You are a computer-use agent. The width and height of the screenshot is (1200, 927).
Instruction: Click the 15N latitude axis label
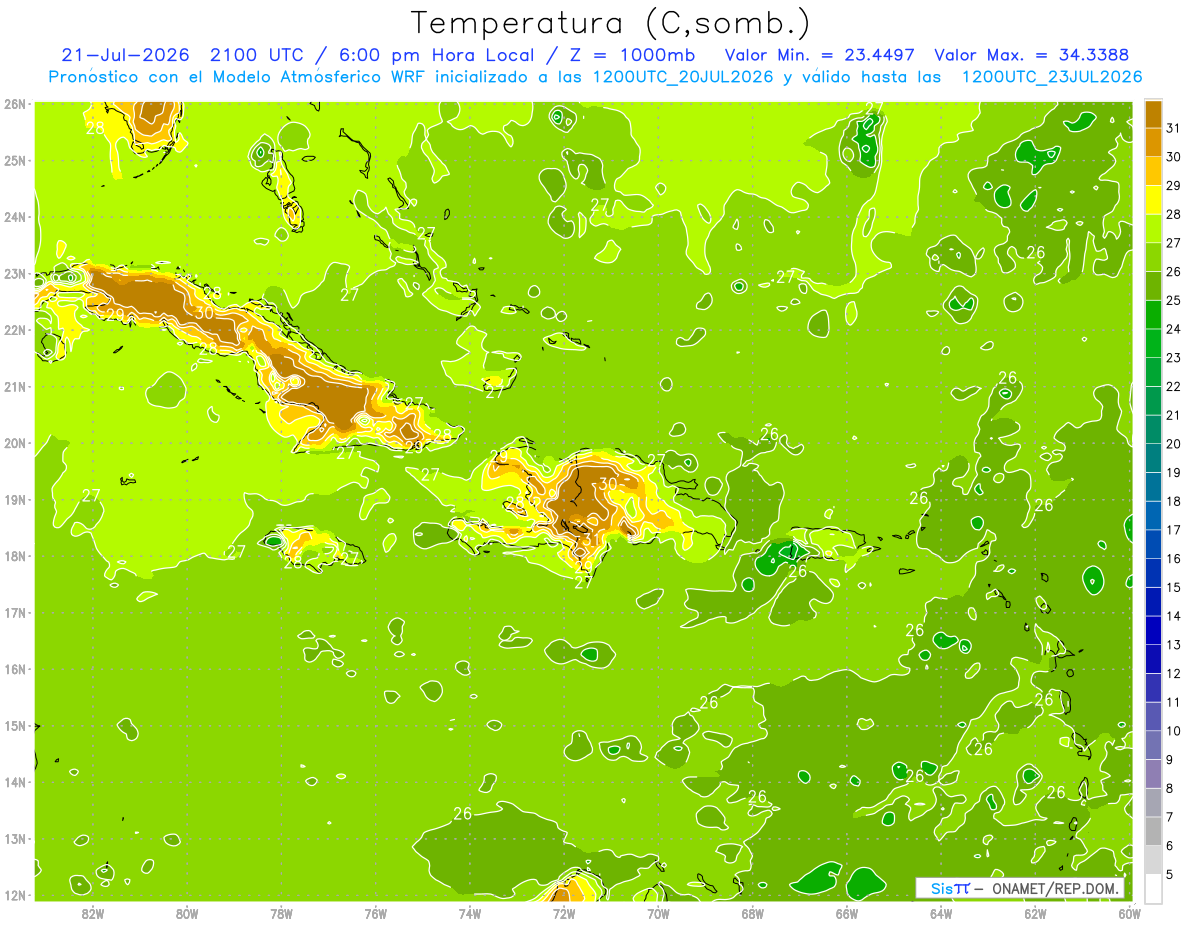[x=14, y=725]
